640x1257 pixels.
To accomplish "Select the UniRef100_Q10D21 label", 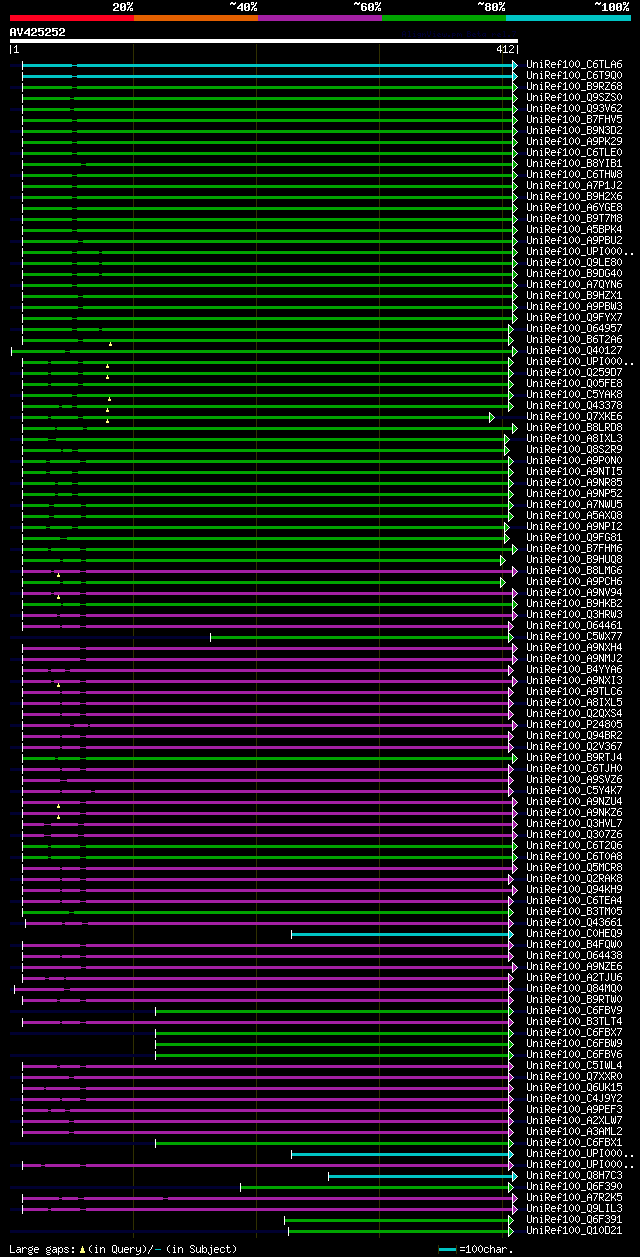I will 574,1230.
